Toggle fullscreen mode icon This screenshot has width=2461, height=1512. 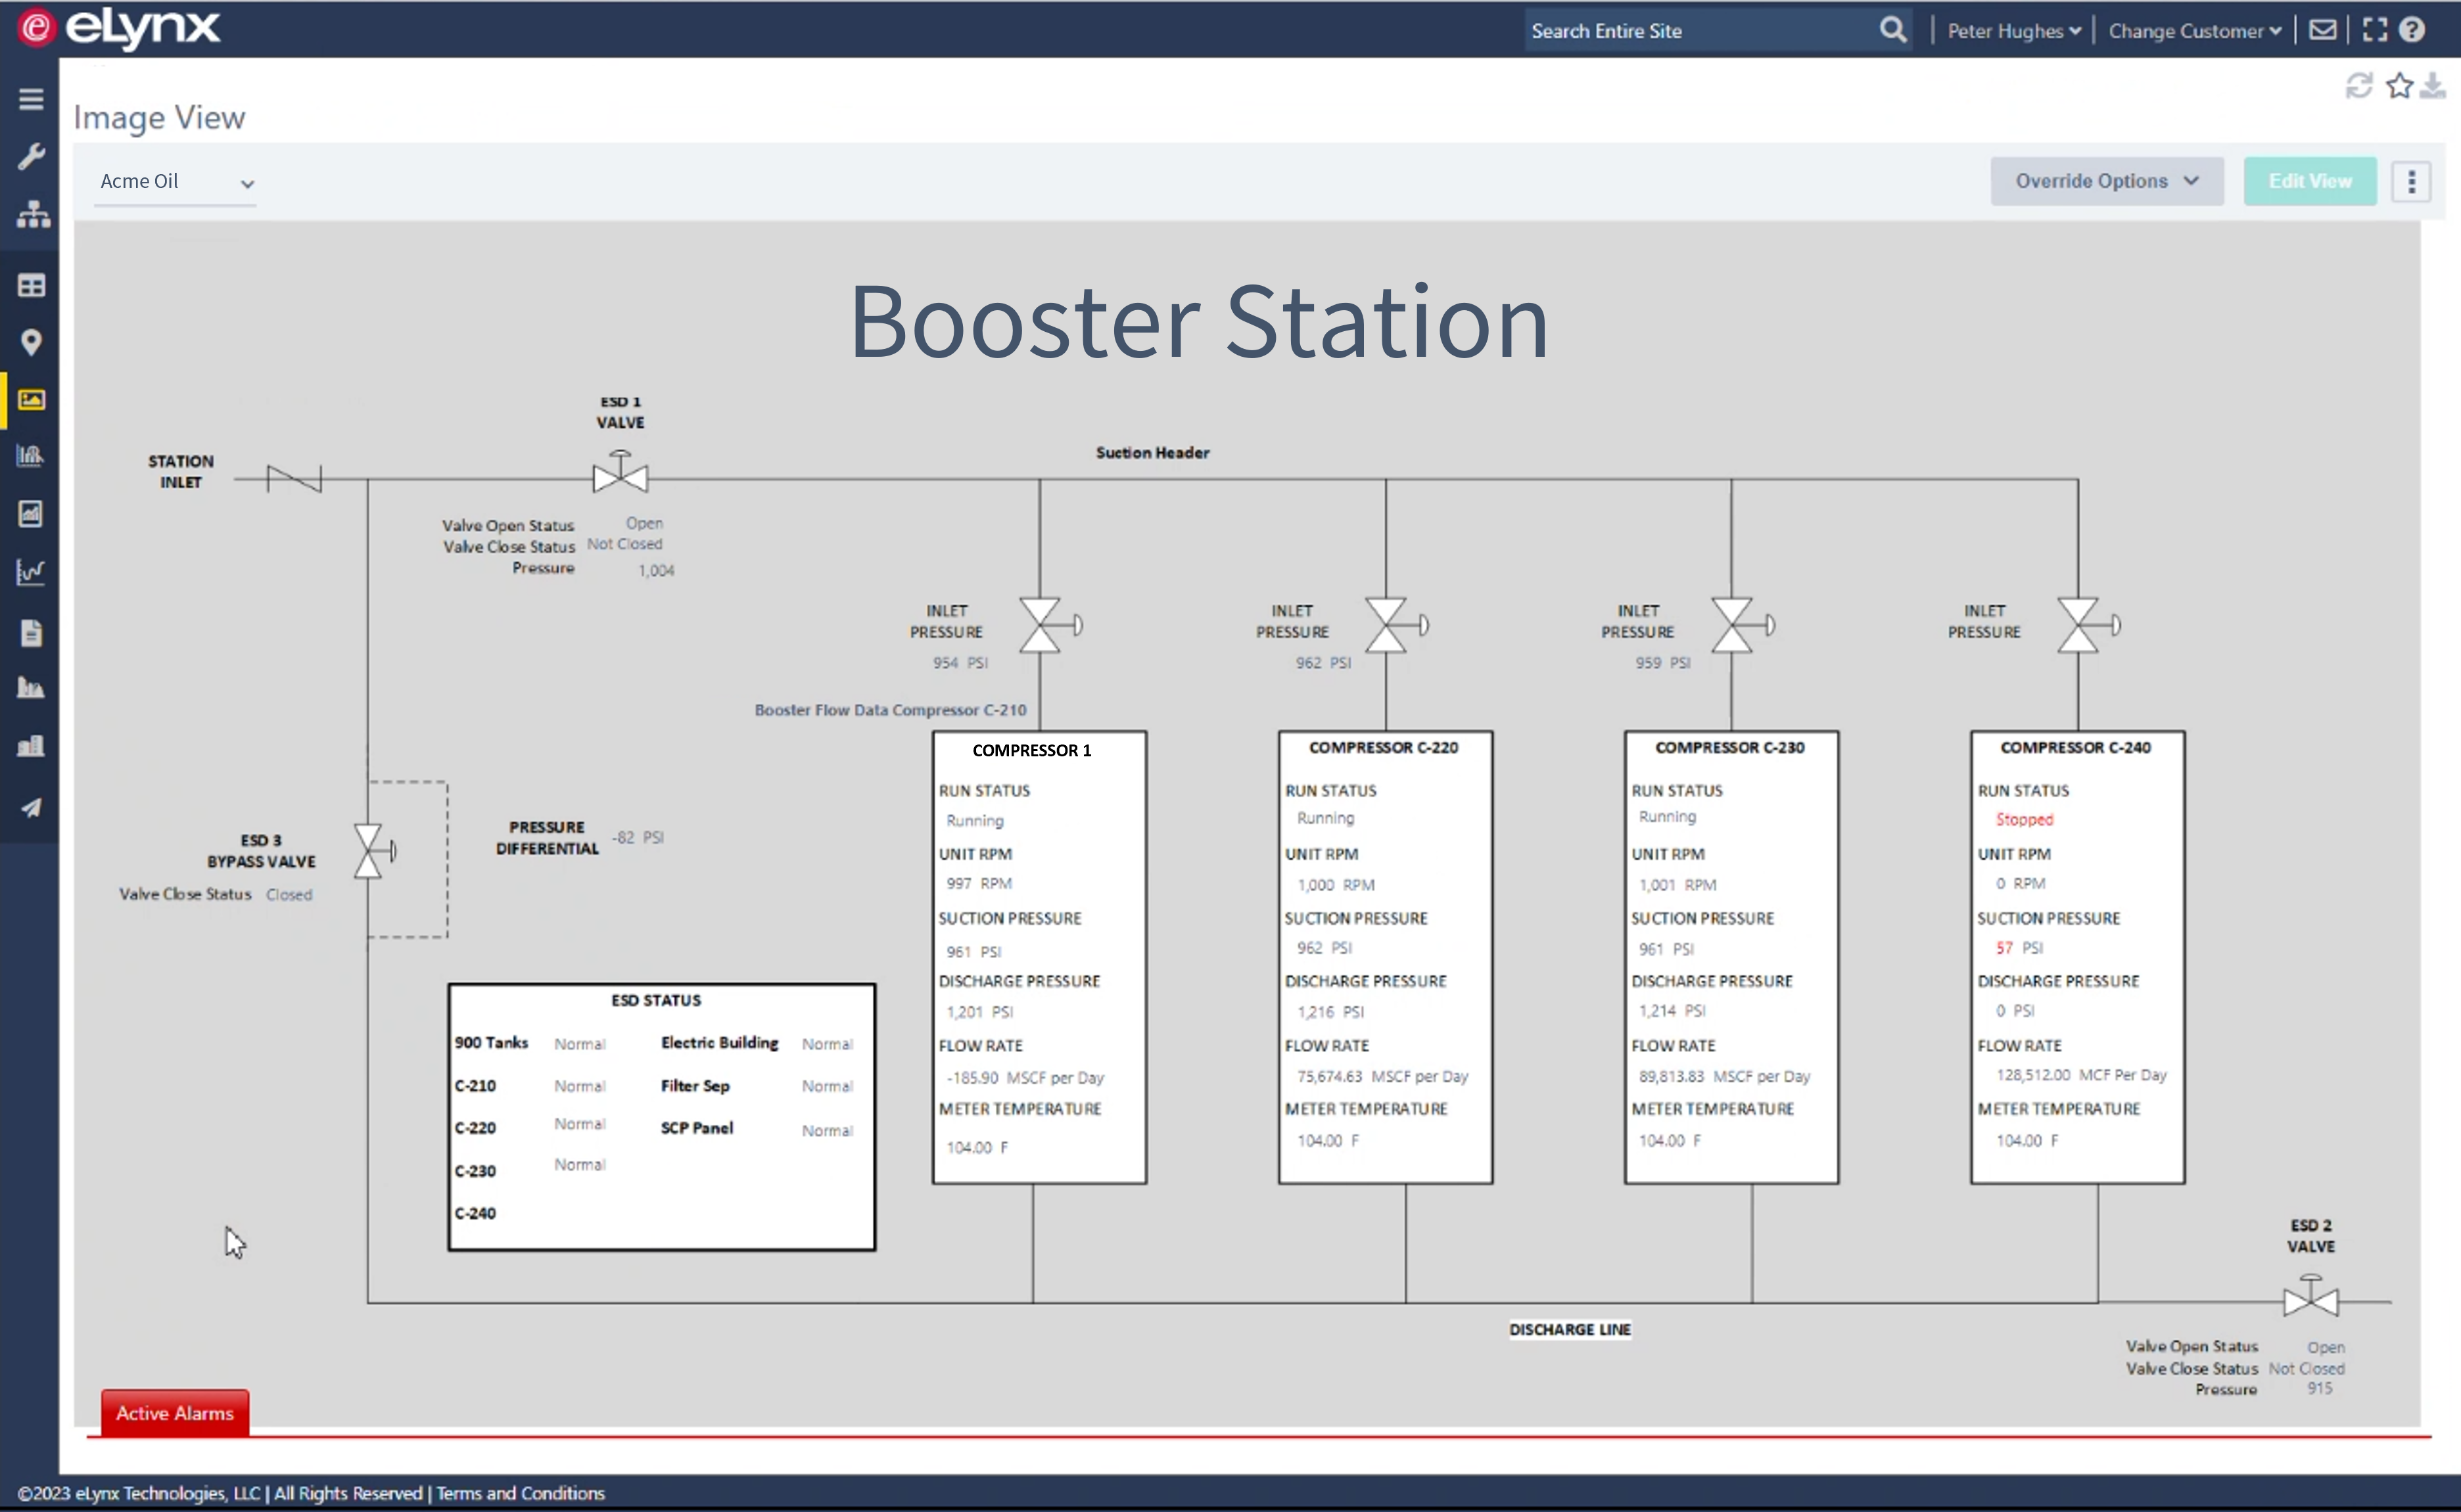tap(2374, 30)
